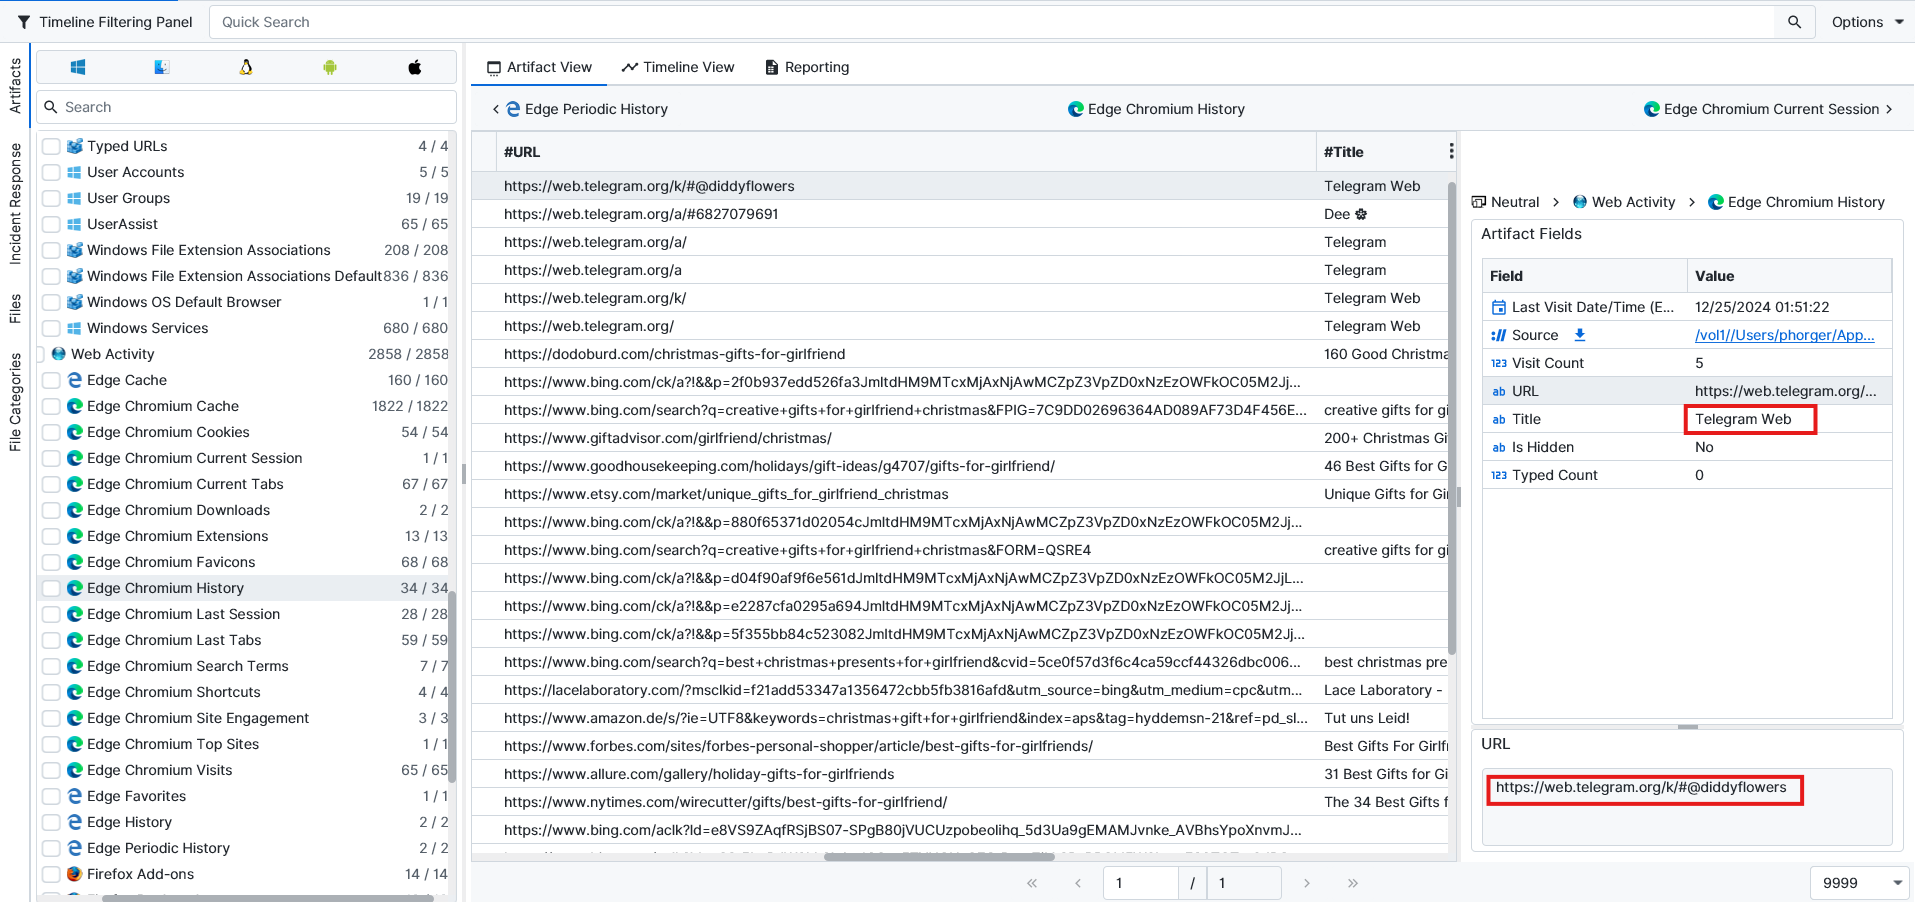The width and height of the screenshot is (1915, 902).
Task: Select the Windows platform filter icon
Action: (x=78, y=67)
